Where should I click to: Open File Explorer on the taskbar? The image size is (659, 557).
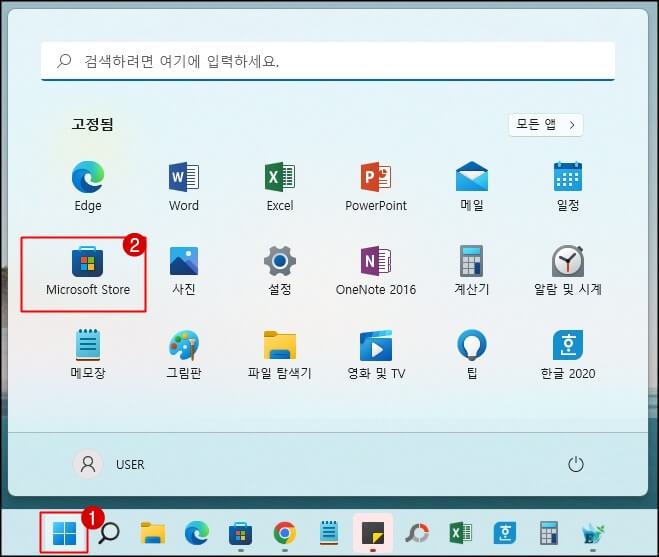point(153,533)
